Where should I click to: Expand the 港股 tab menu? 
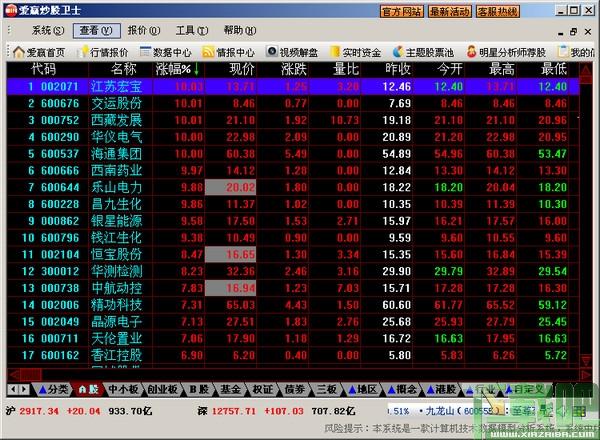(x=441, y=389)
